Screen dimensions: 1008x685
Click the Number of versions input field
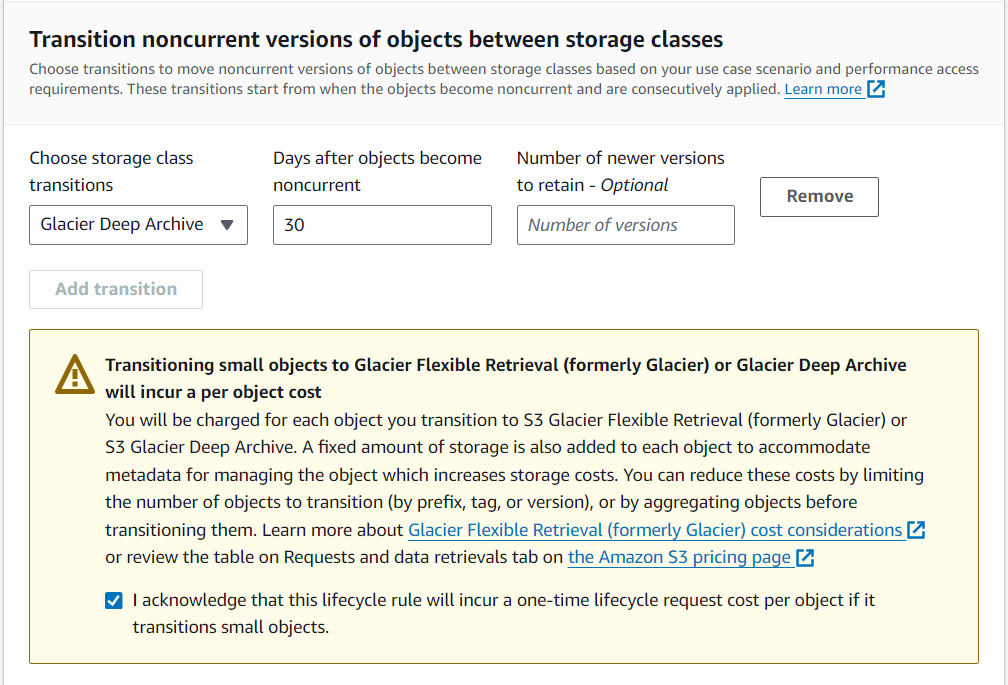click(626, 225)
